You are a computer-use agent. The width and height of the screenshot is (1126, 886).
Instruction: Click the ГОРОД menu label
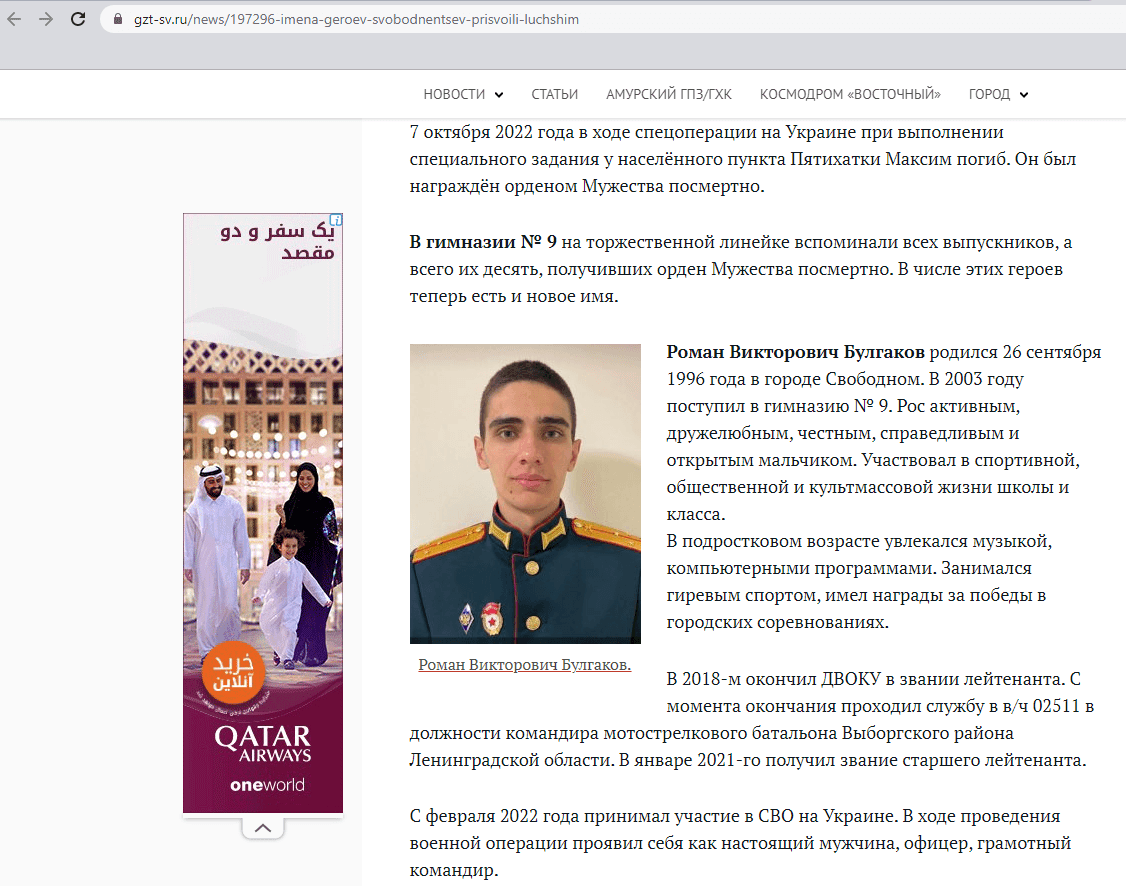tap(988, 95)
